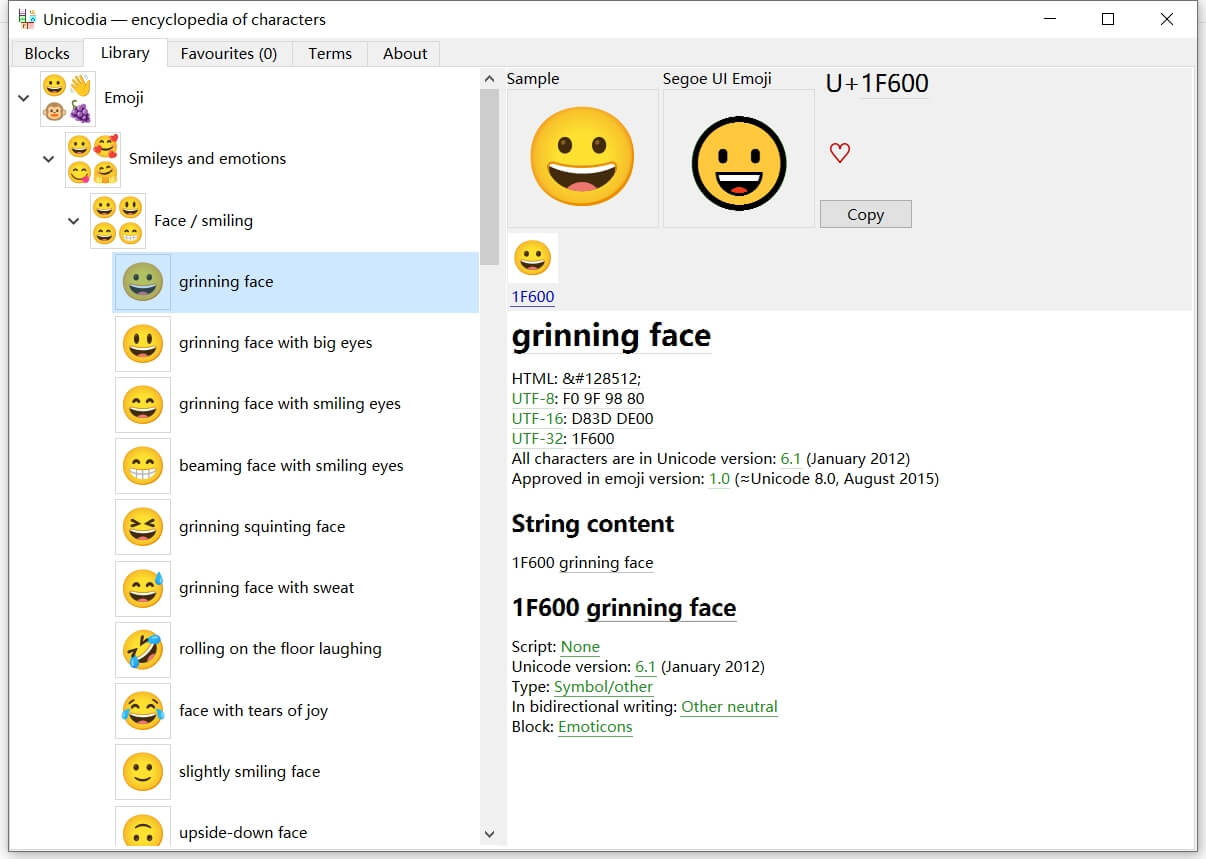
Task: Open the Terms tab
Action: click(330, 54)
